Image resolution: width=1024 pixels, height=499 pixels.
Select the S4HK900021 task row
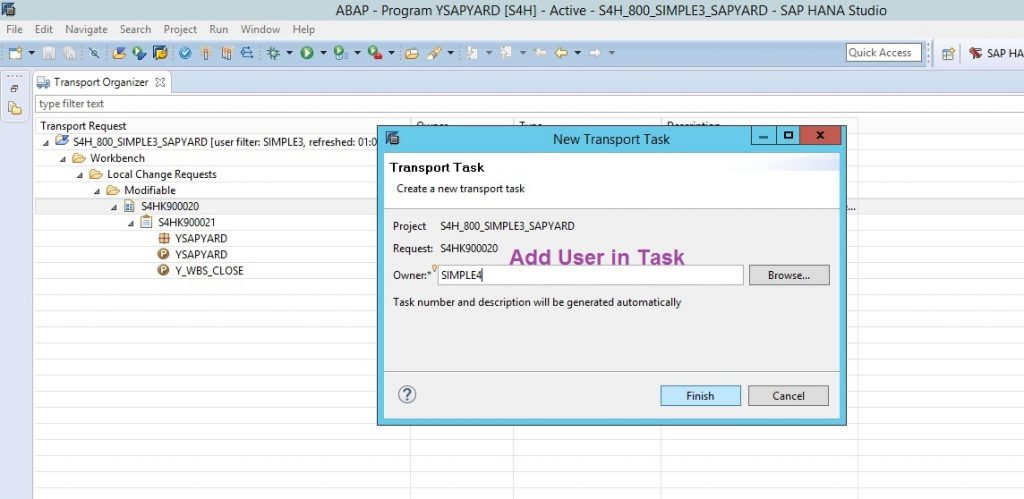(187, 222)
